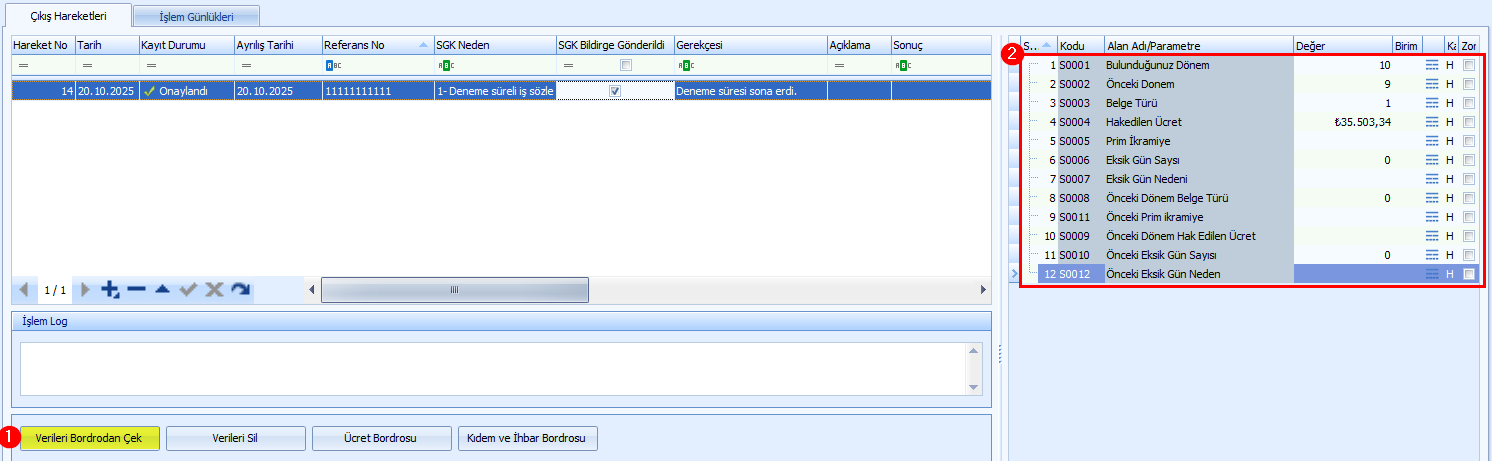Screen dimensions: 1492x461
Task: Click the edit record up-triangle icon
Action: point(162,290)
